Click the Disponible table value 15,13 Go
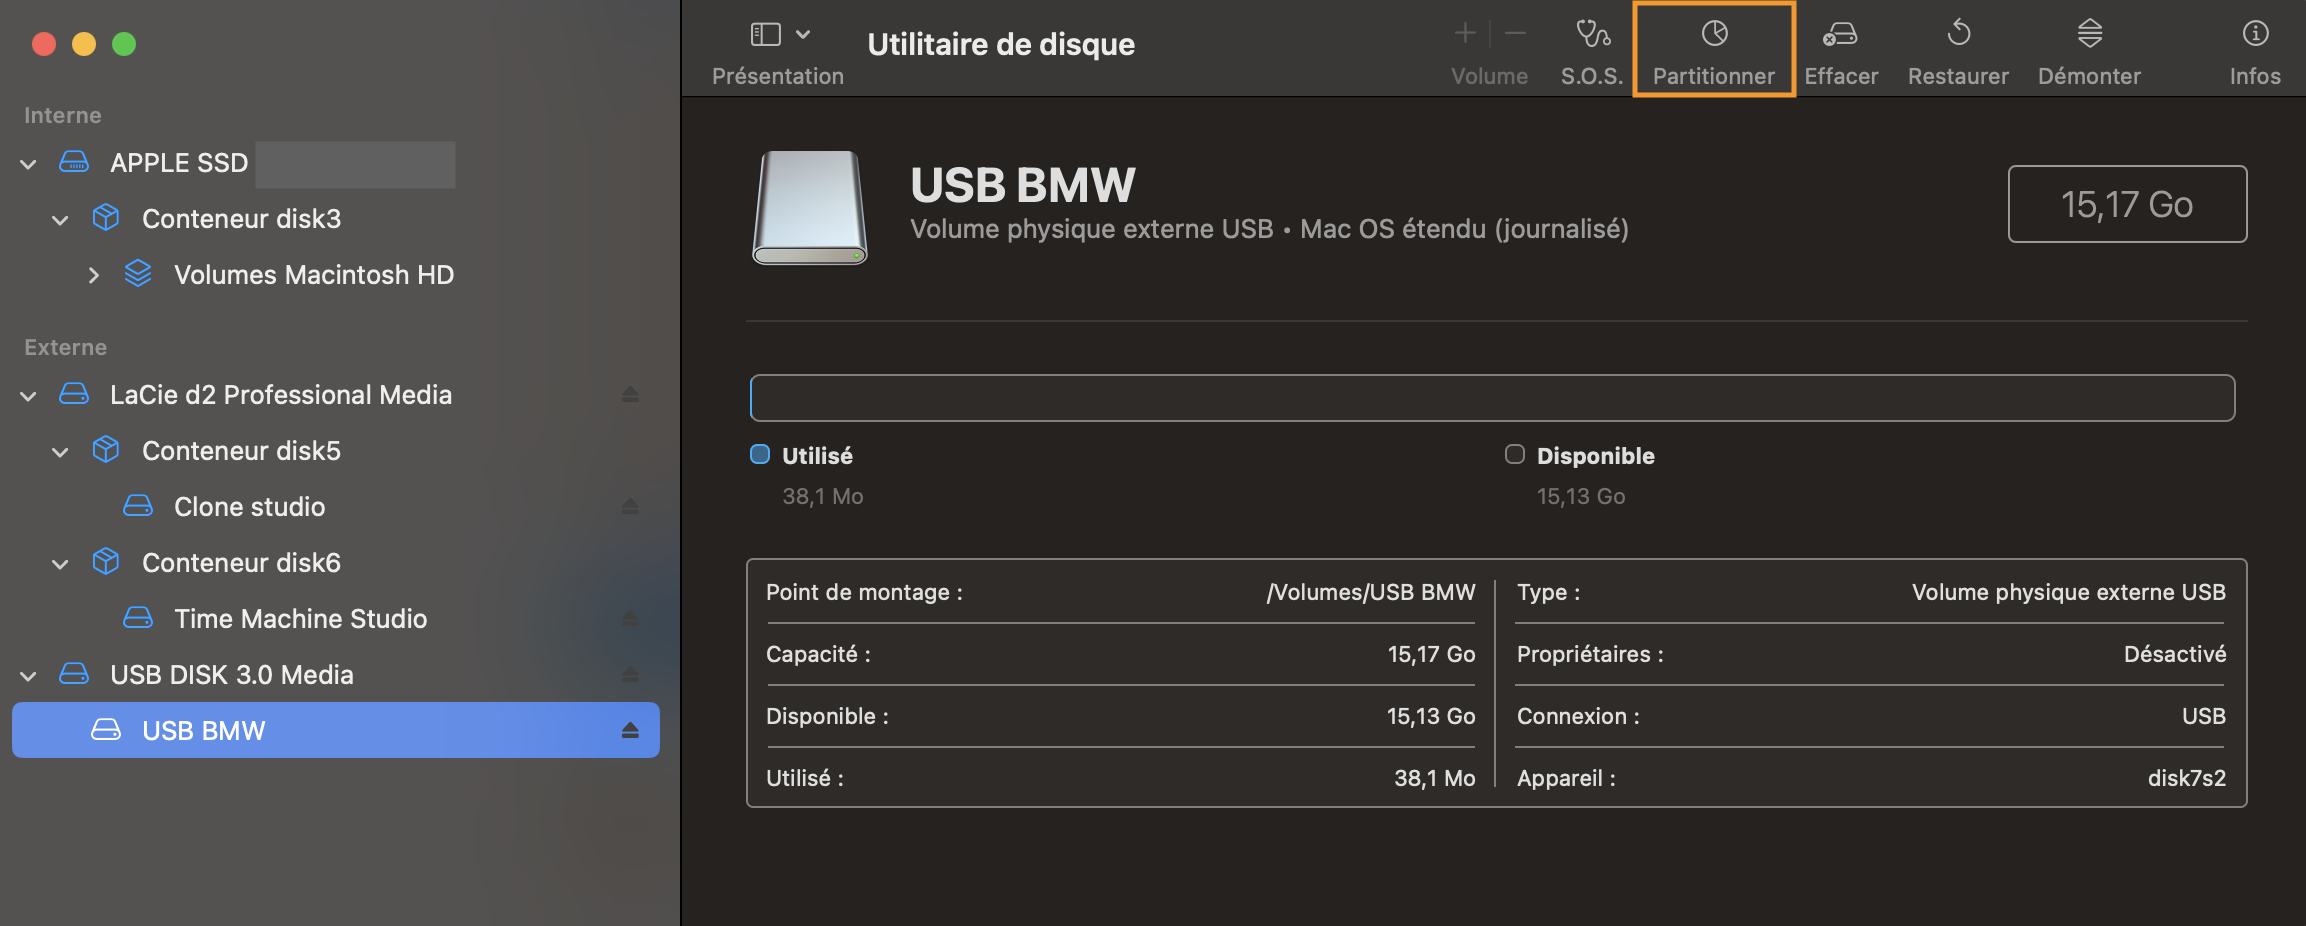2306x926 pixels. (x=1431, y=716)
